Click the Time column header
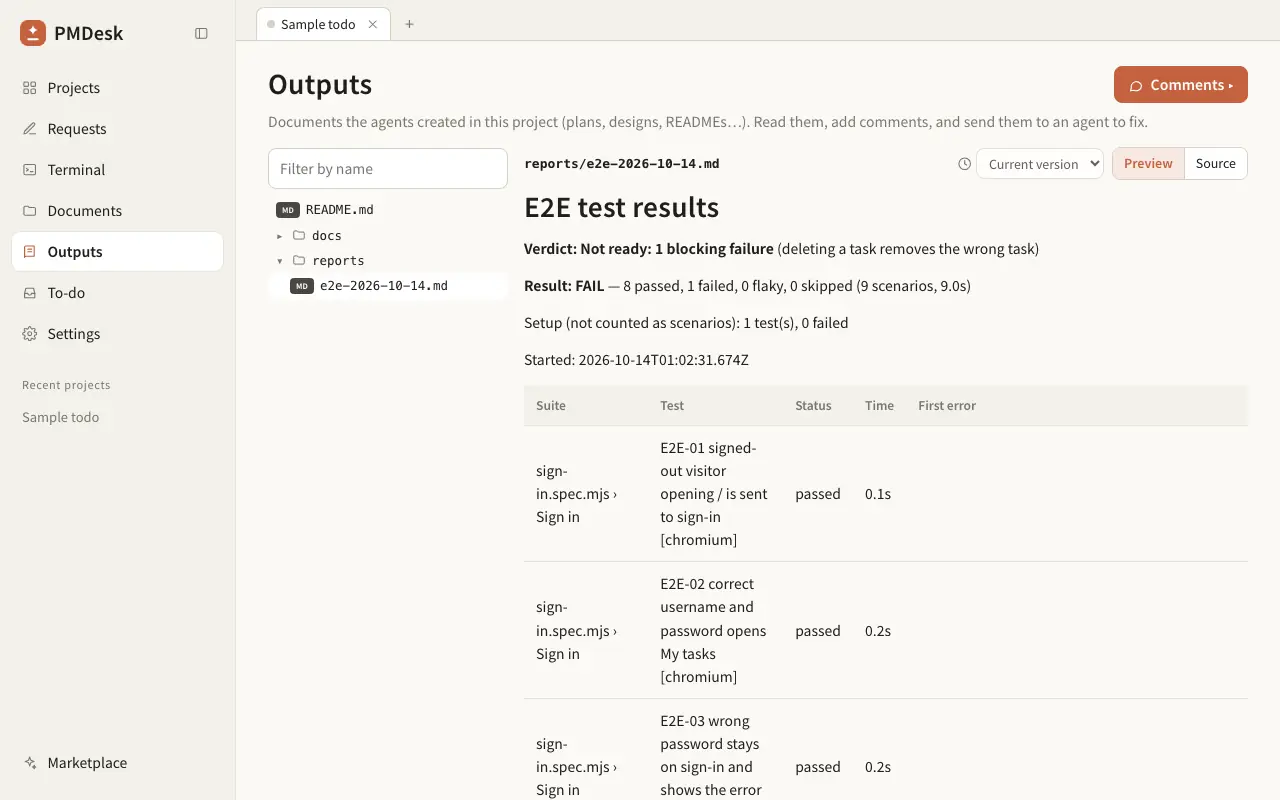 click(x=879, y=406)
